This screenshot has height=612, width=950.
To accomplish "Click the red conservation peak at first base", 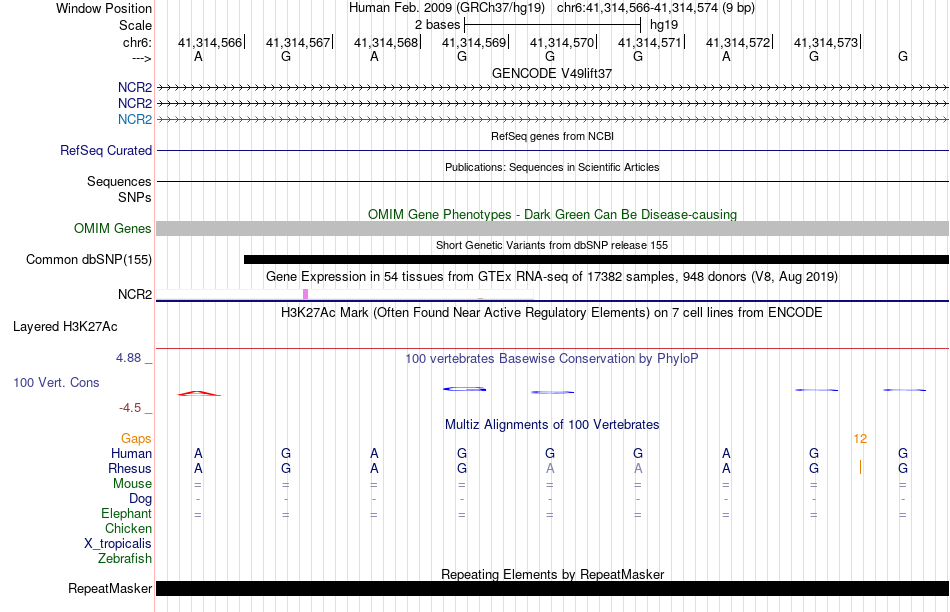I will coord(198,393).
